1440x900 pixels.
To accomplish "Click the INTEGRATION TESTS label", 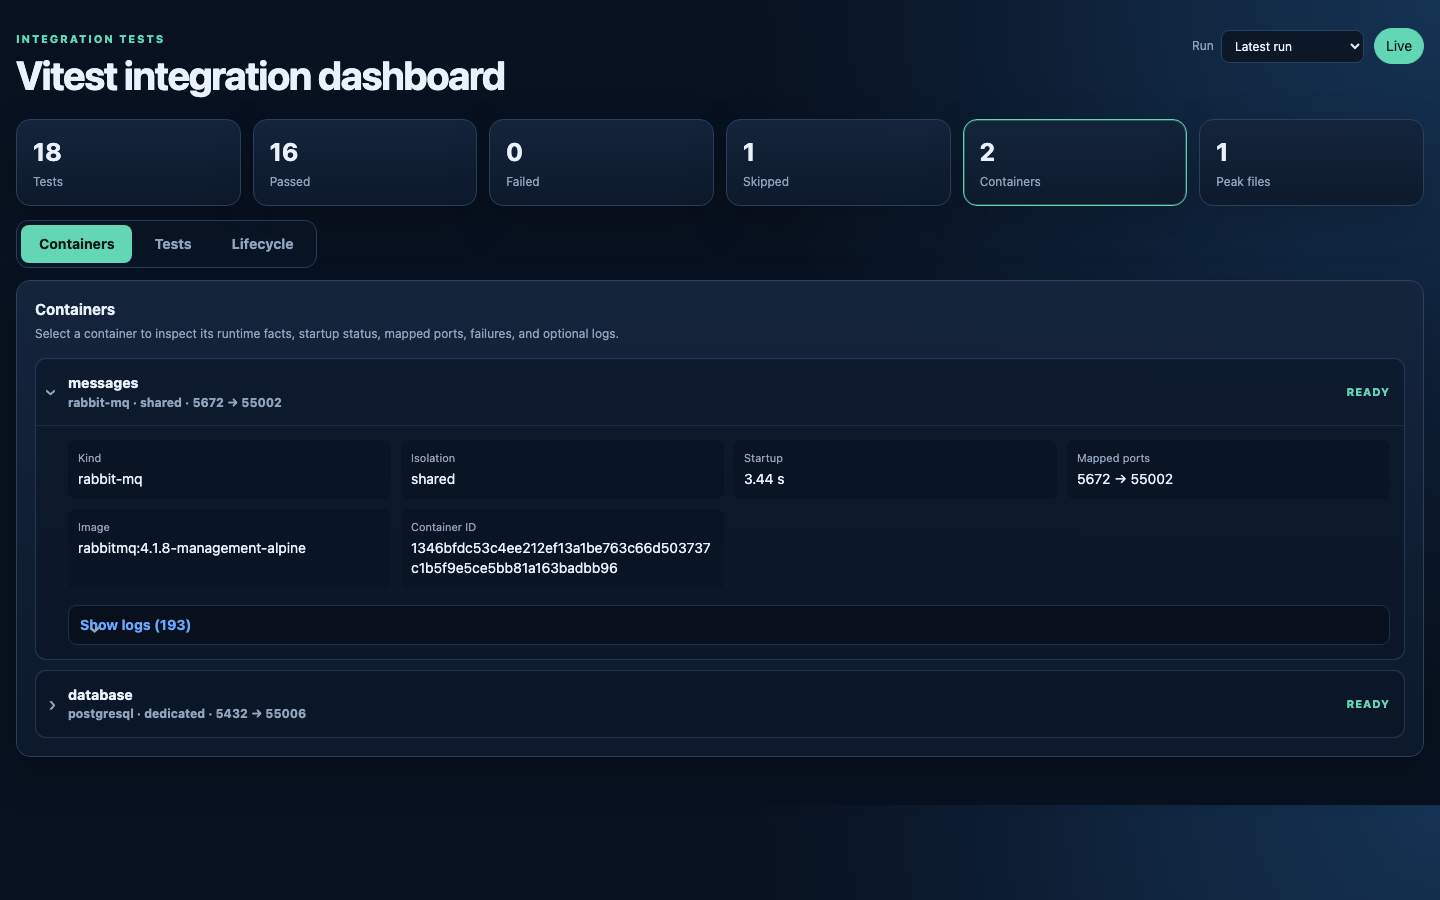I will point(90,39).
